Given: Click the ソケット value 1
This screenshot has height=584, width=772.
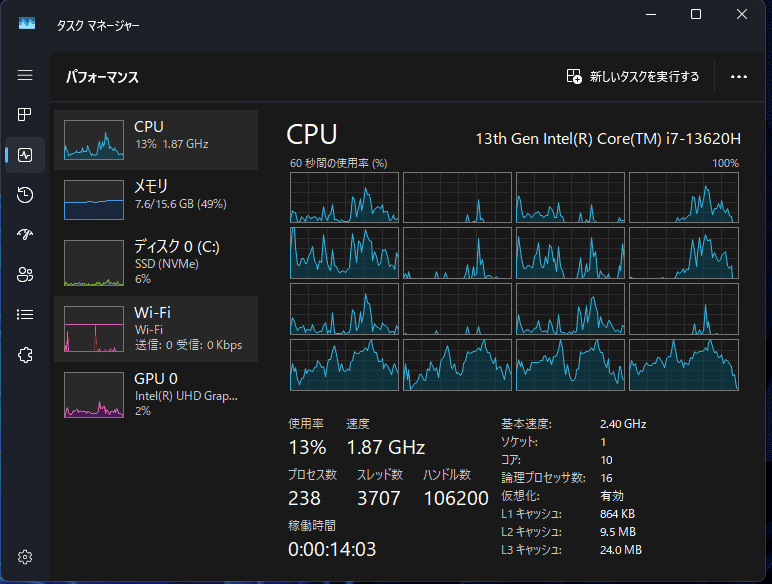Looking at the screenshot, I should (x=603, y=442).
